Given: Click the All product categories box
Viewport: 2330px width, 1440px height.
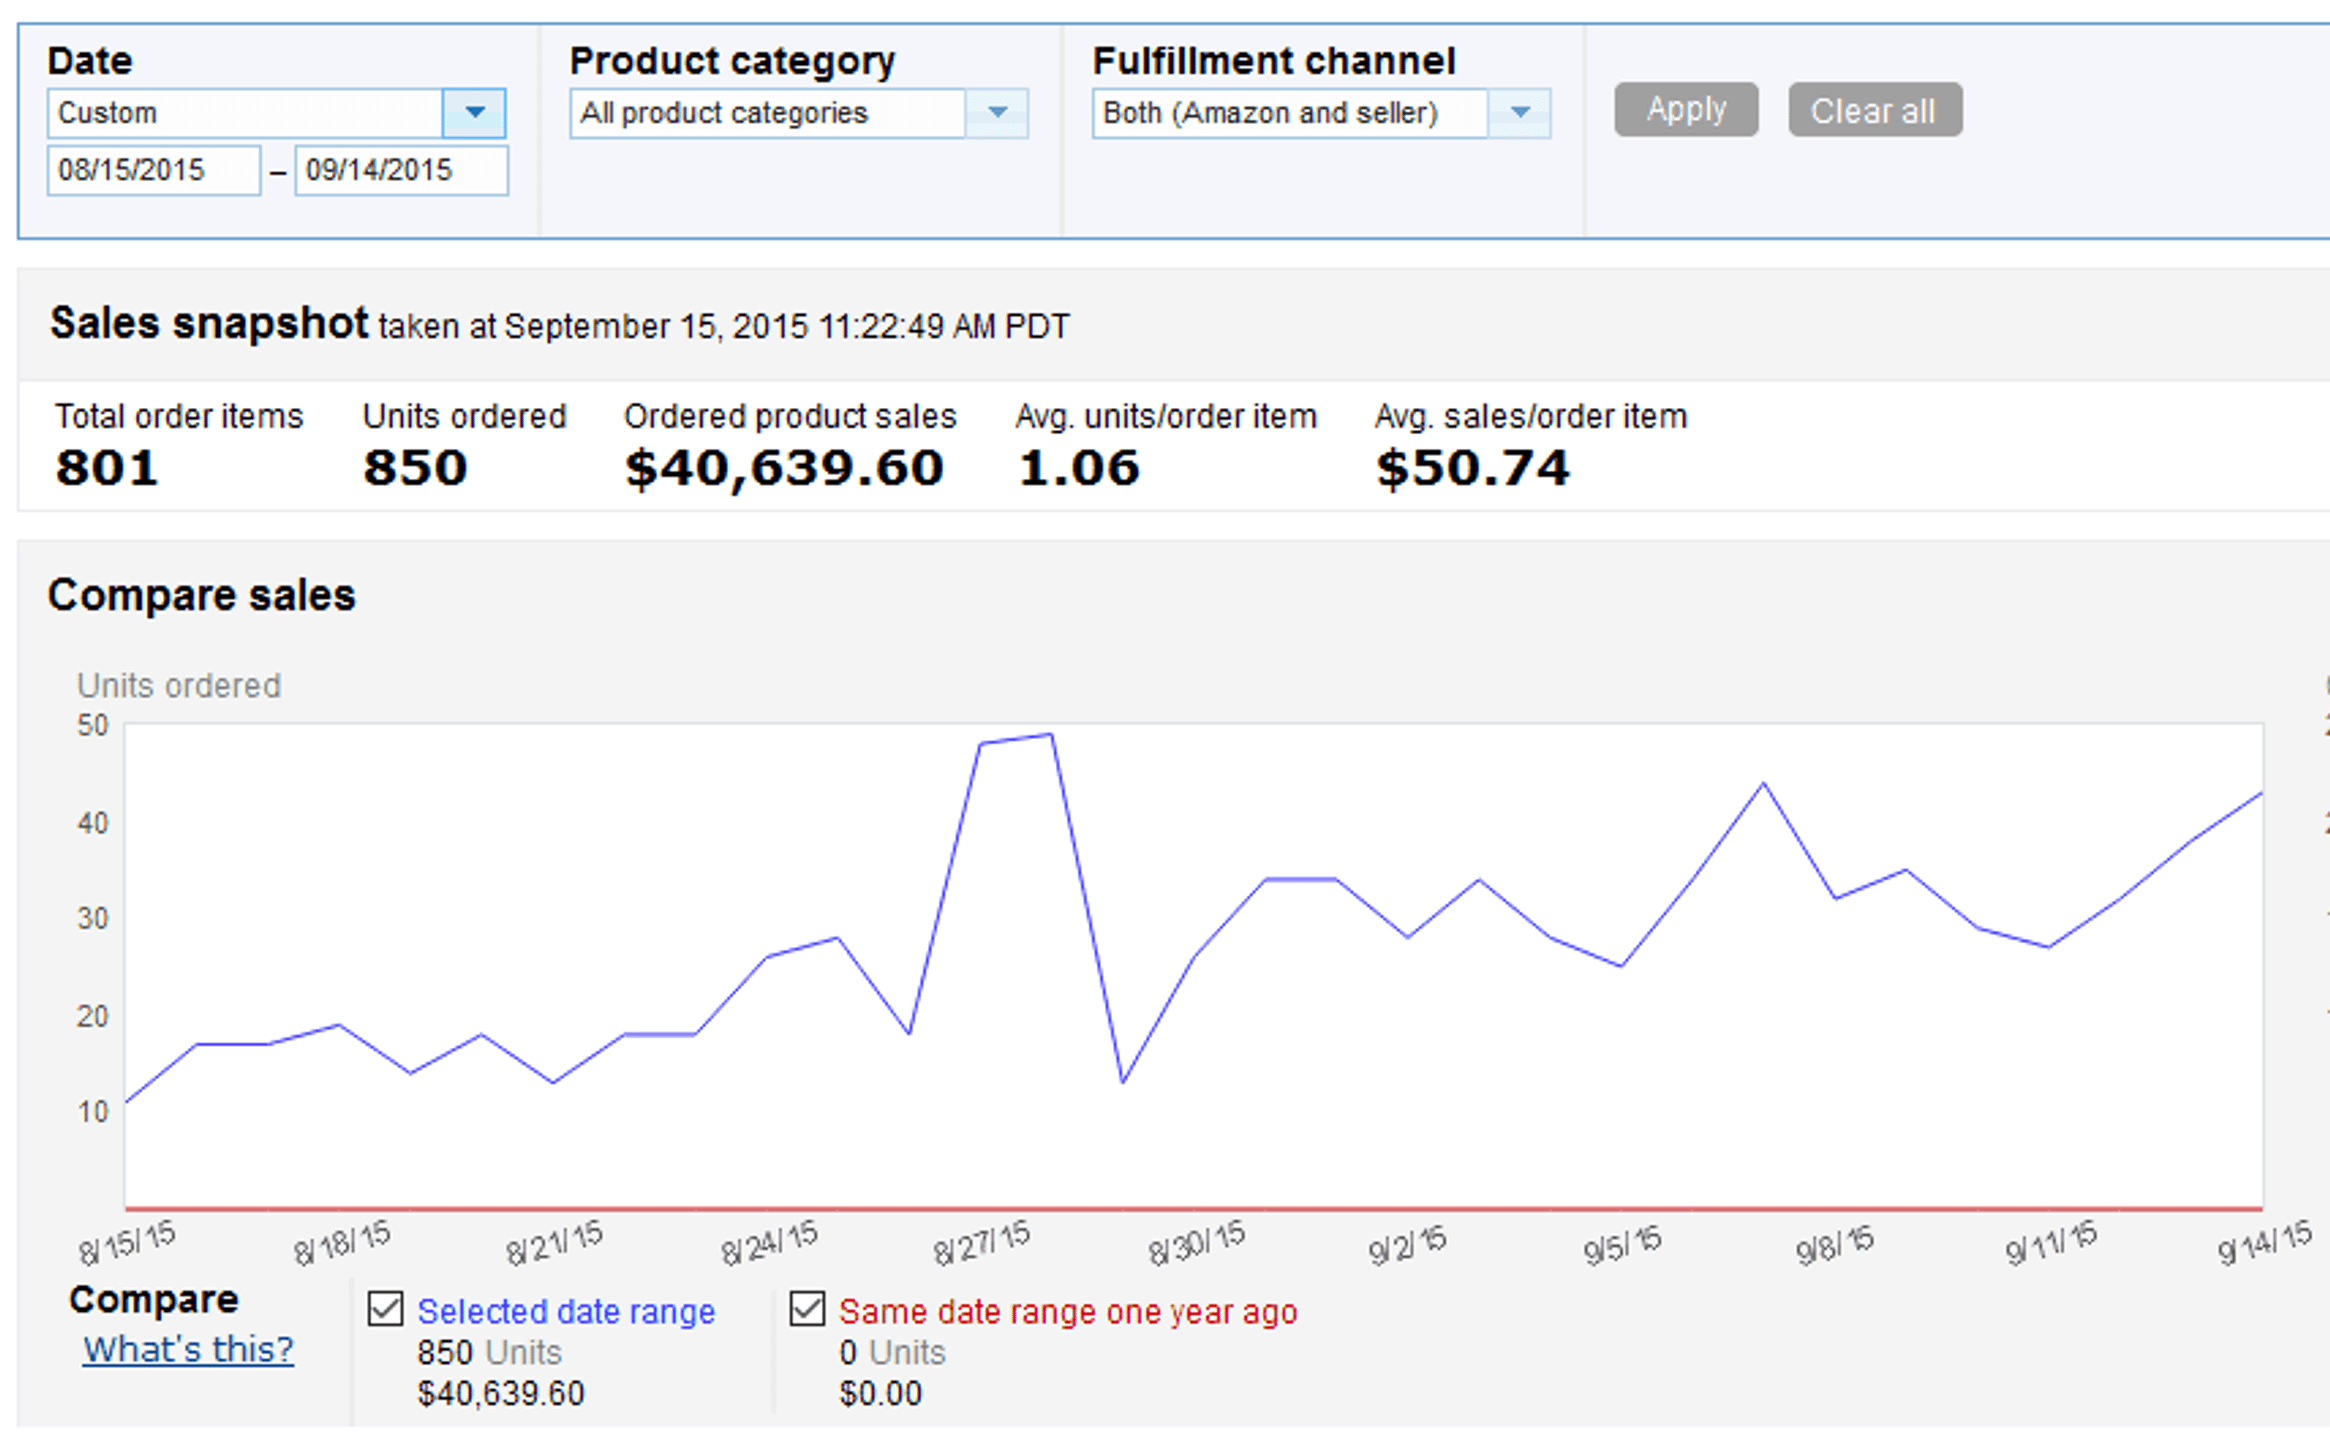Looking at the screenshot, I should click(x=768, y=113).
